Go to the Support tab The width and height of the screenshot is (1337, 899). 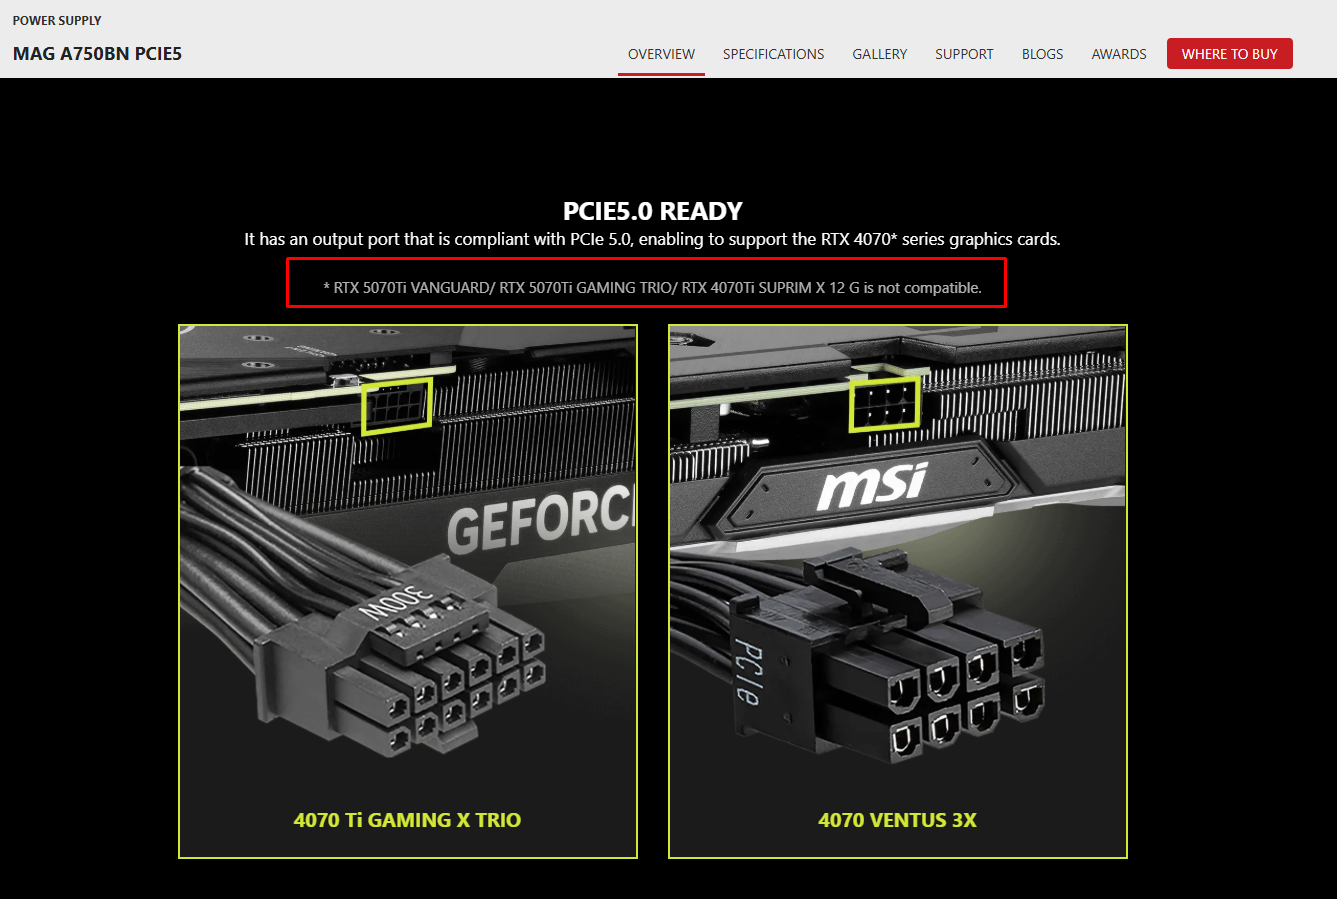coord(964,54)
